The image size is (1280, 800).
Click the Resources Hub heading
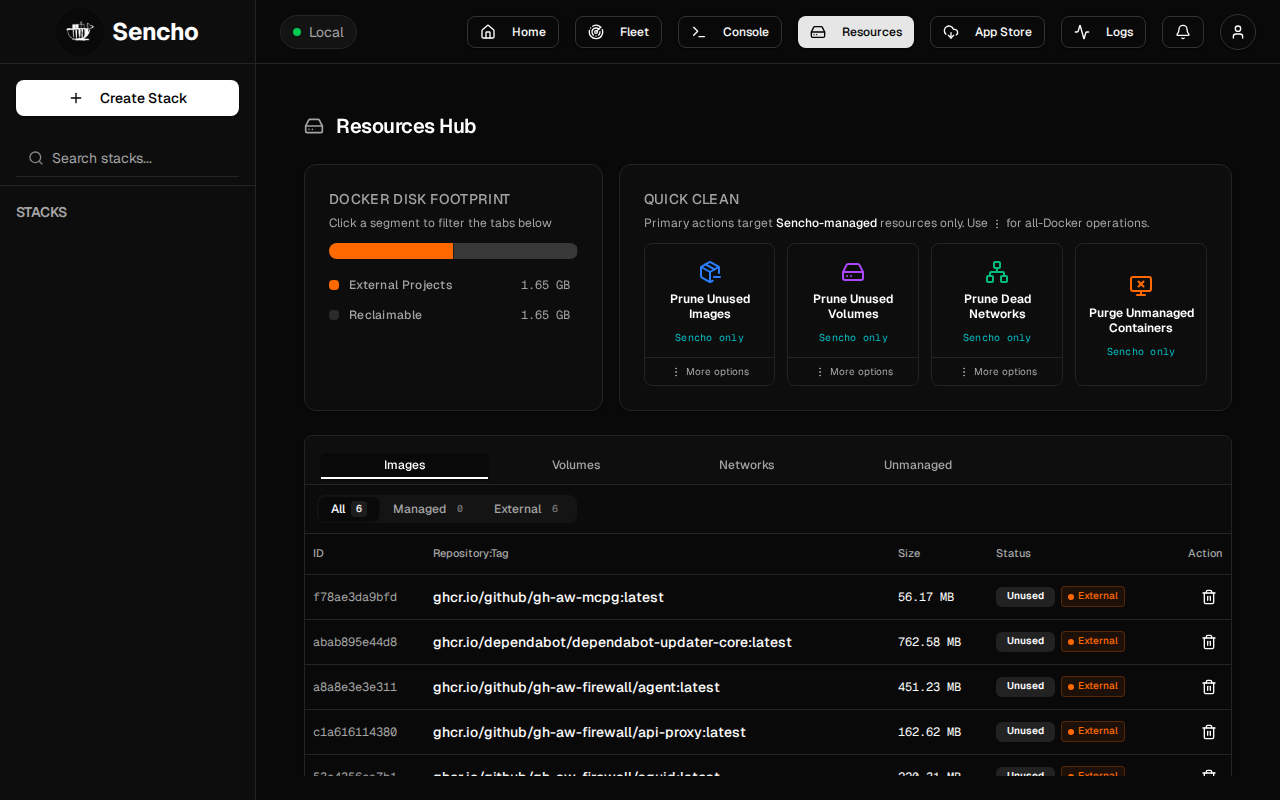coord(406,126)
